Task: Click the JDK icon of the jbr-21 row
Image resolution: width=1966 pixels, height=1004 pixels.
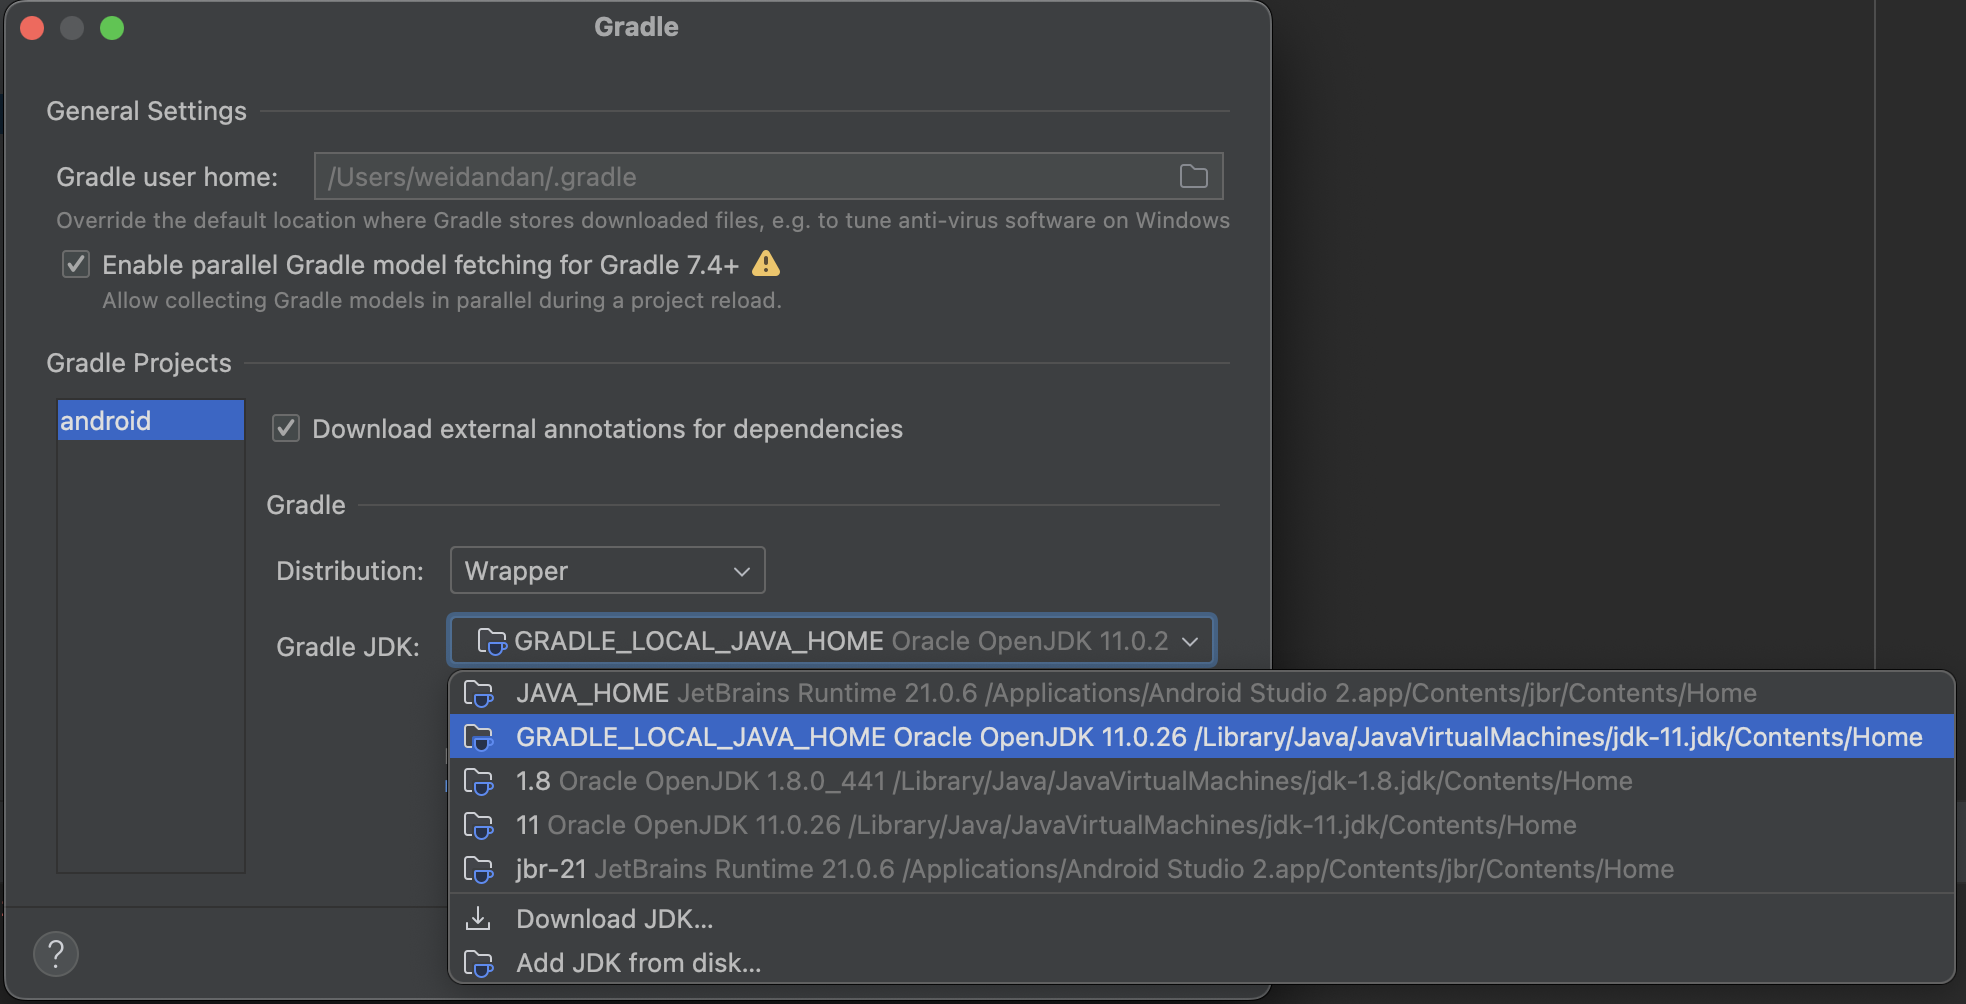Action: 479,870
